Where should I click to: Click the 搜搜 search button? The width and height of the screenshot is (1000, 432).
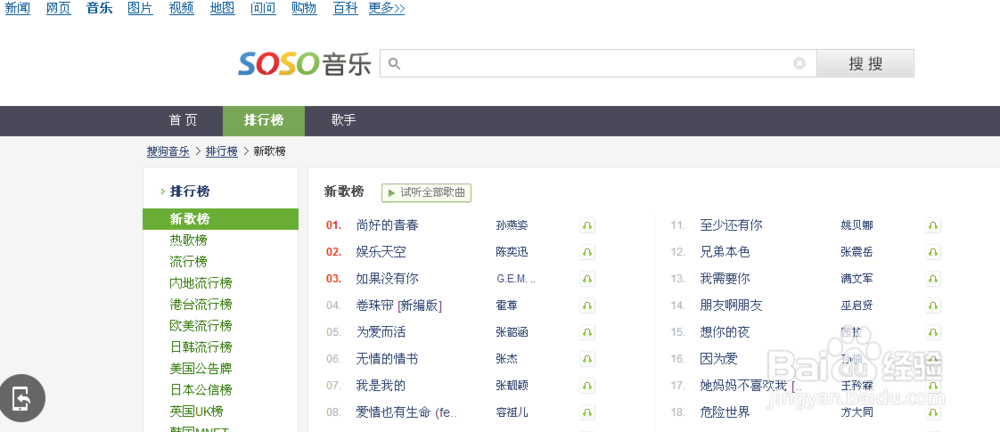[865, 63]
